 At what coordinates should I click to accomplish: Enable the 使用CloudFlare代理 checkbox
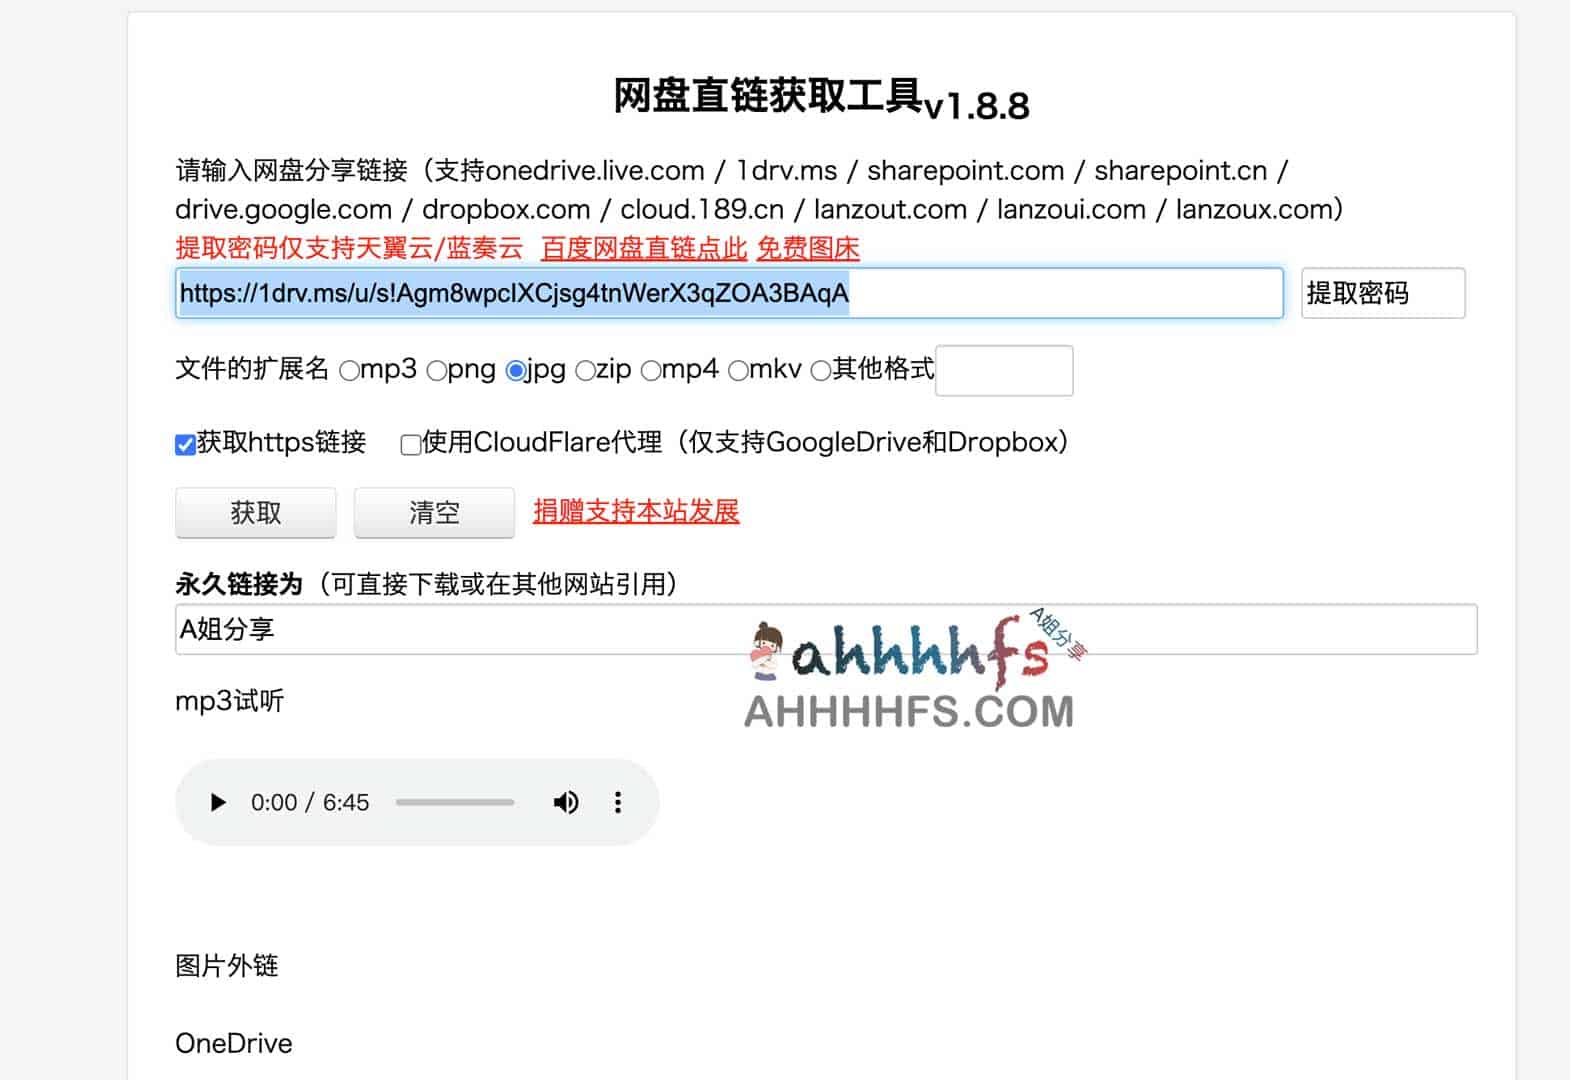410,444
